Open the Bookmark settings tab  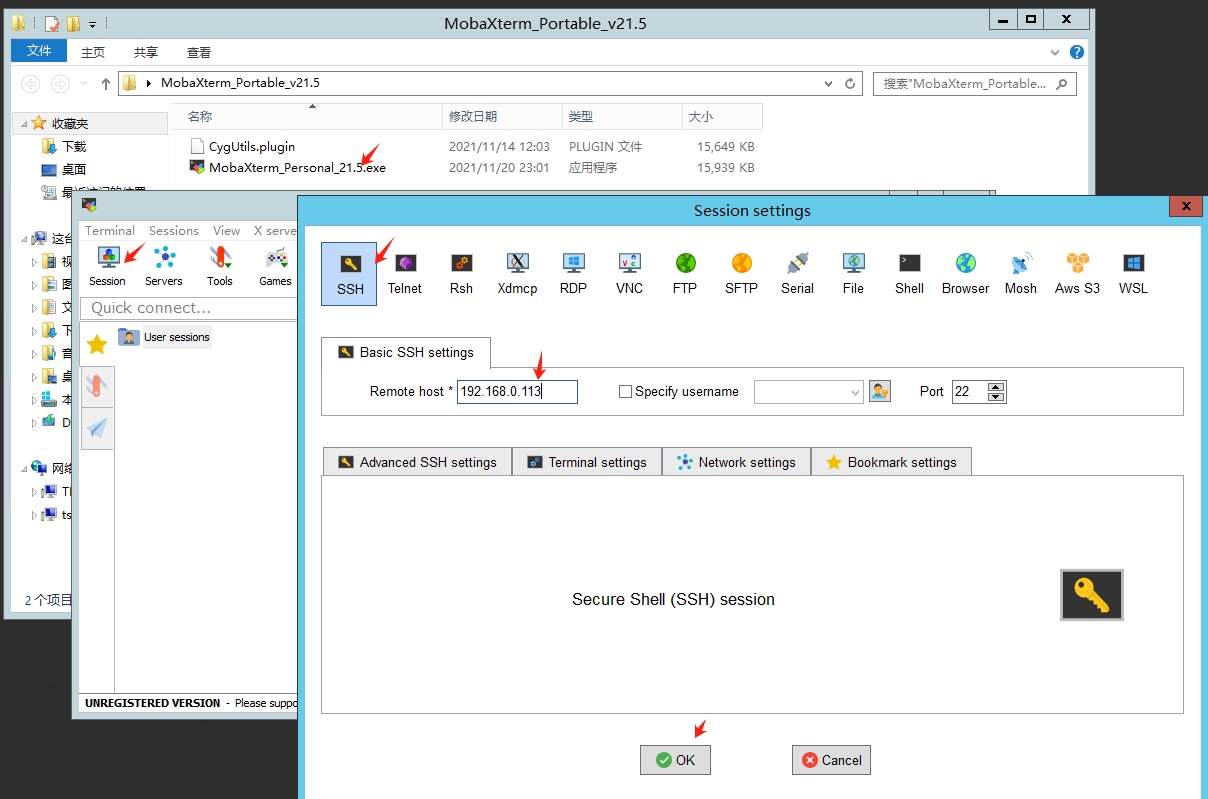[891, 462]
